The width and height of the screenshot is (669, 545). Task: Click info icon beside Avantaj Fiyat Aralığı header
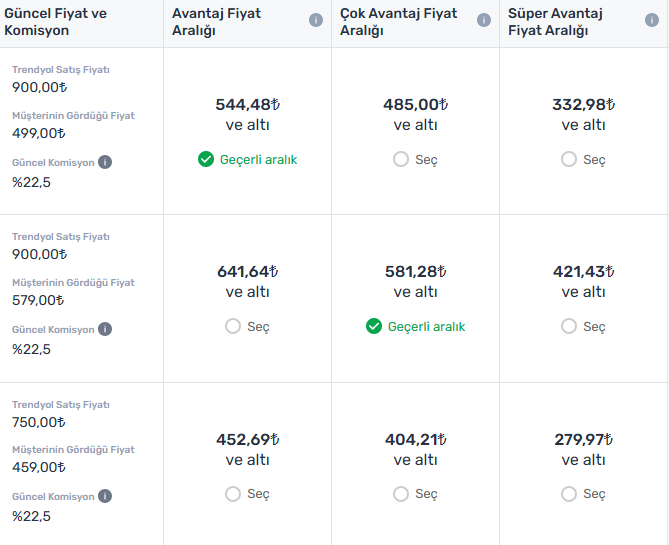click(316, 20)
